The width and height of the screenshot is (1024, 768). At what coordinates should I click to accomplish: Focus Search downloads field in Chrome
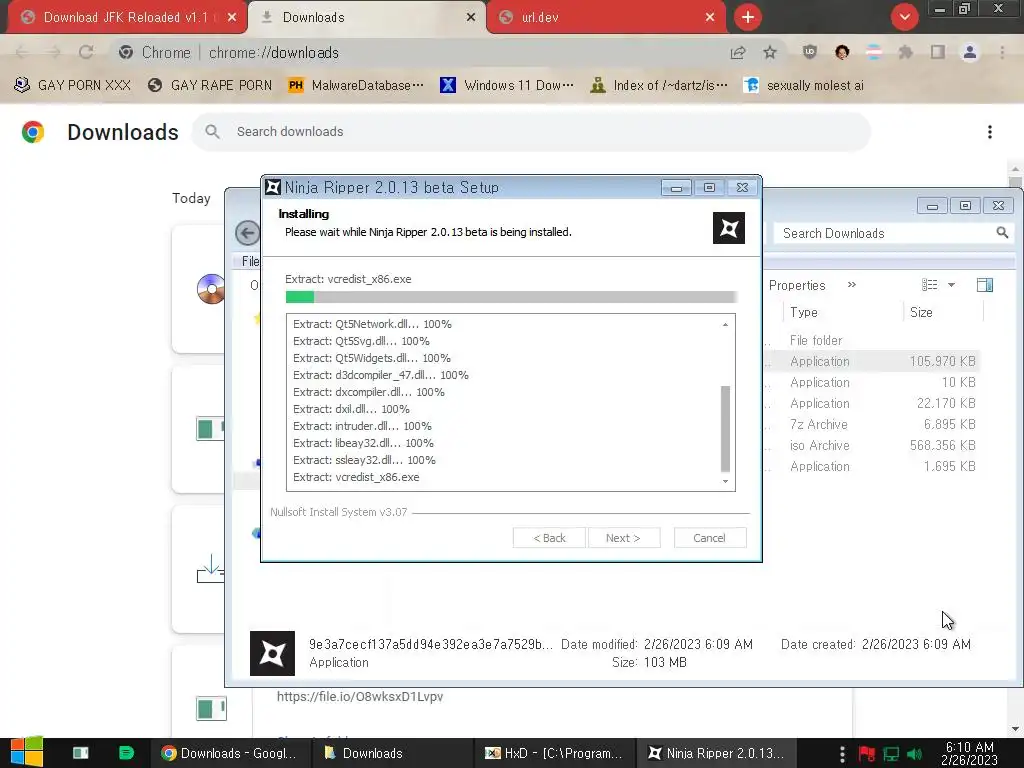530,131
